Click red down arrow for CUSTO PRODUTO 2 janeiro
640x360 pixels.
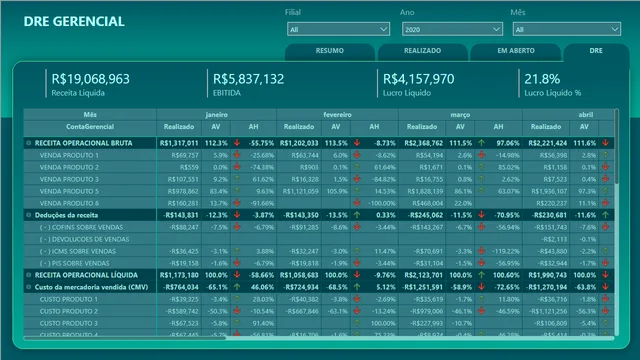point(237,311)
